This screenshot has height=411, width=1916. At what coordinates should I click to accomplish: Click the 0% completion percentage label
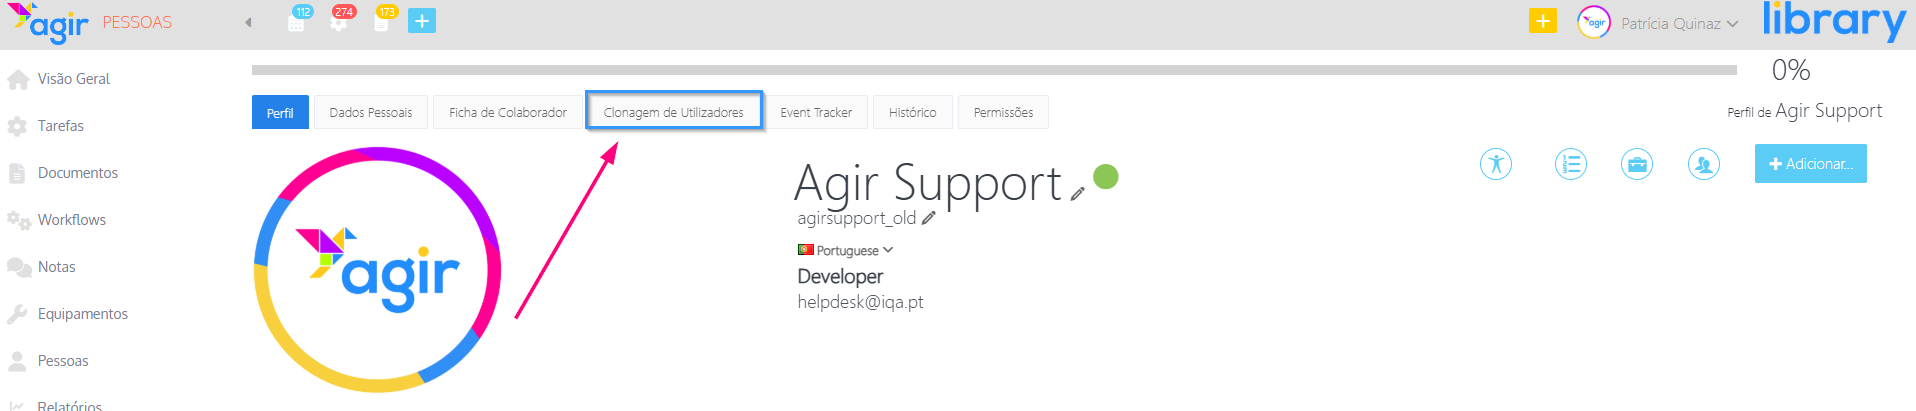(x=1791, y=70)
